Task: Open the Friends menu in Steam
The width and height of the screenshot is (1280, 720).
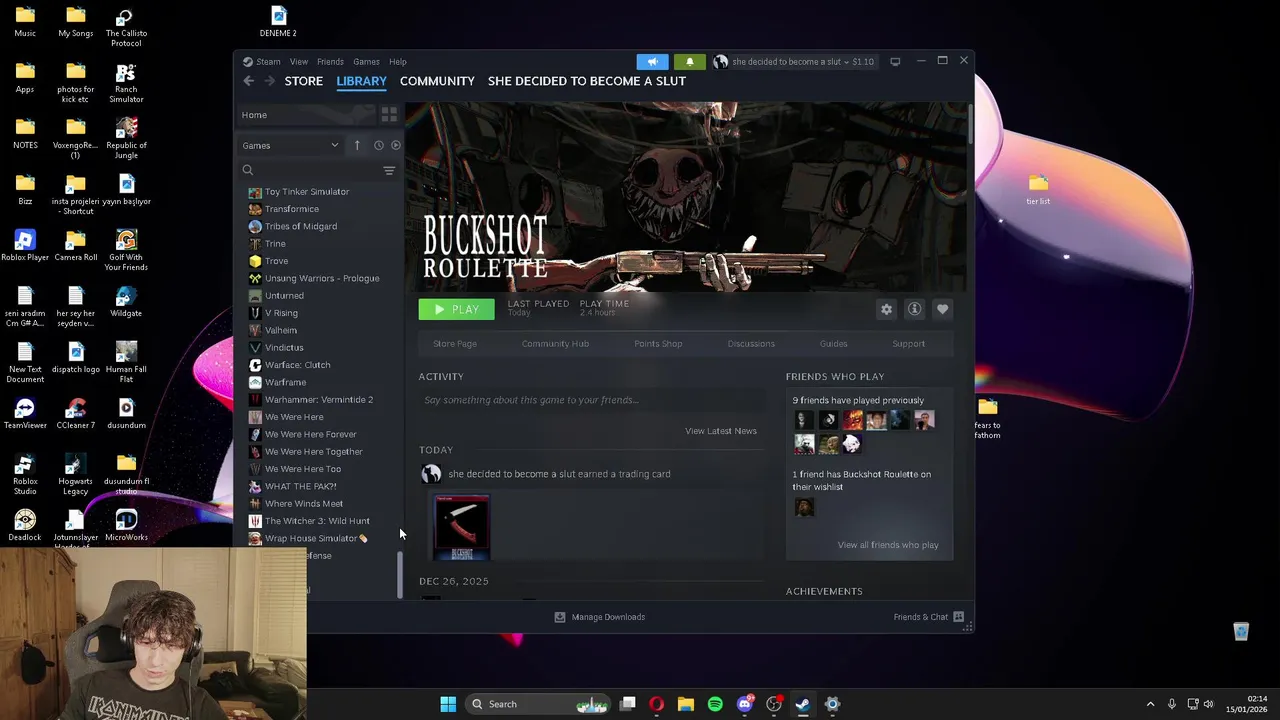Action: 330,61
